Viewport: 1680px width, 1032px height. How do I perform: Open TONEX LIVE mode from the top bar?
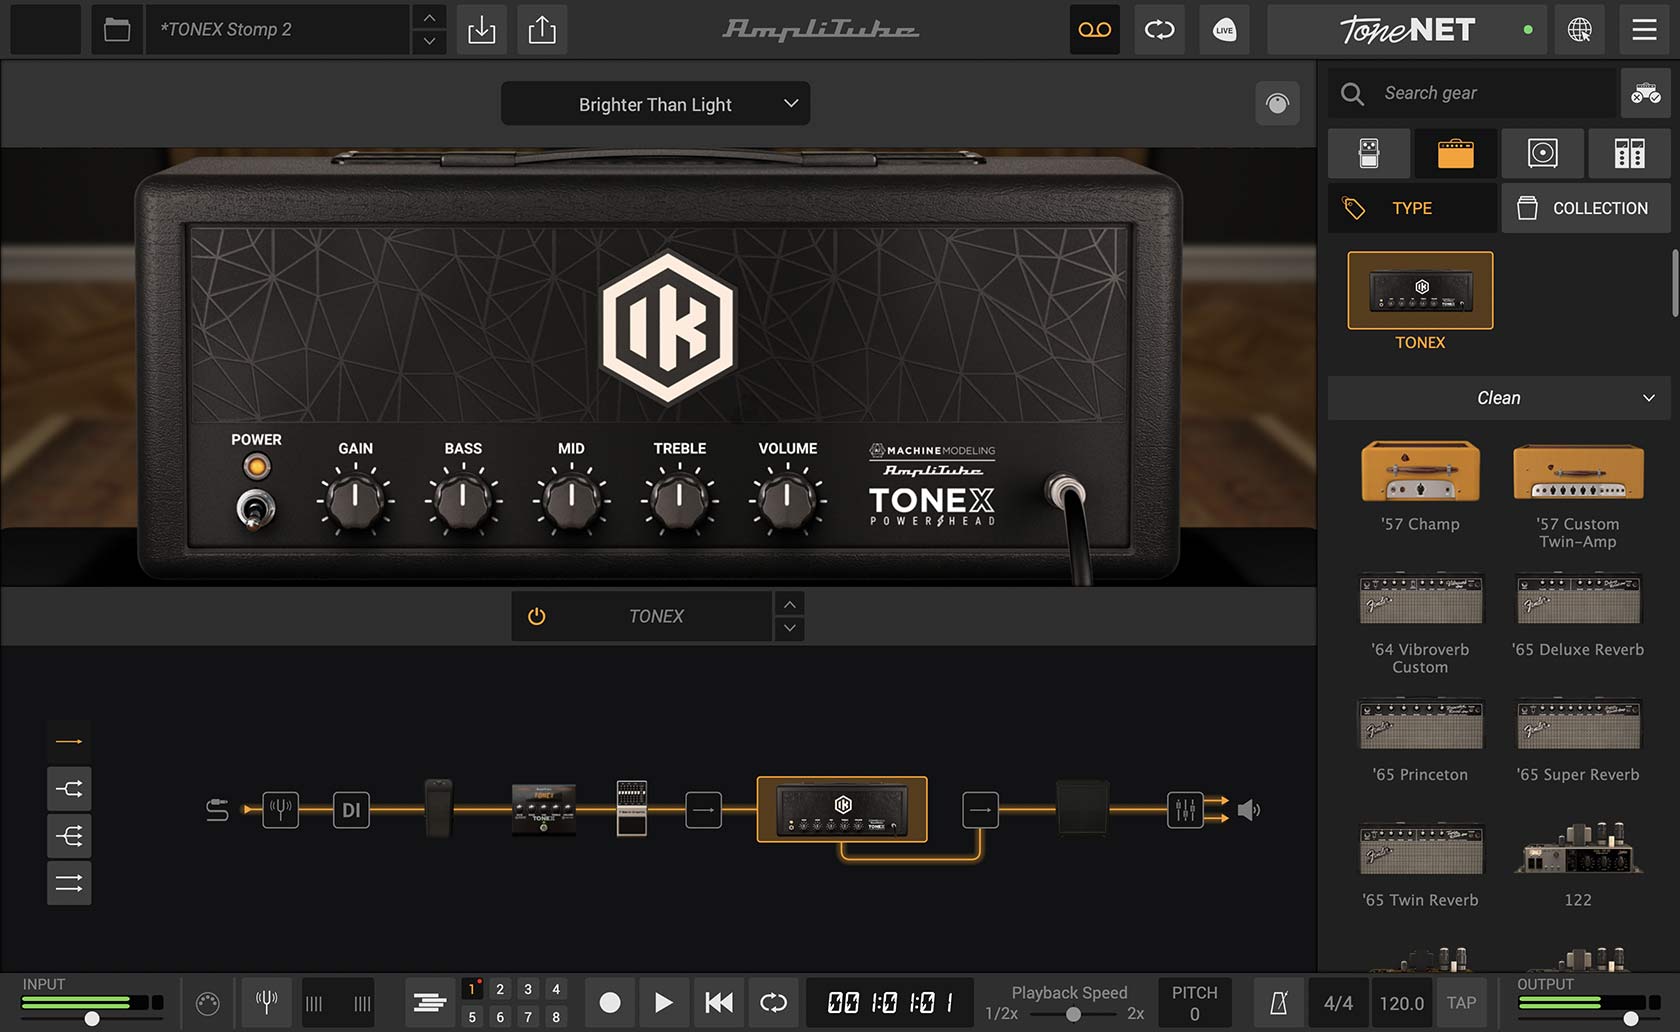(x=1223, y=30)
